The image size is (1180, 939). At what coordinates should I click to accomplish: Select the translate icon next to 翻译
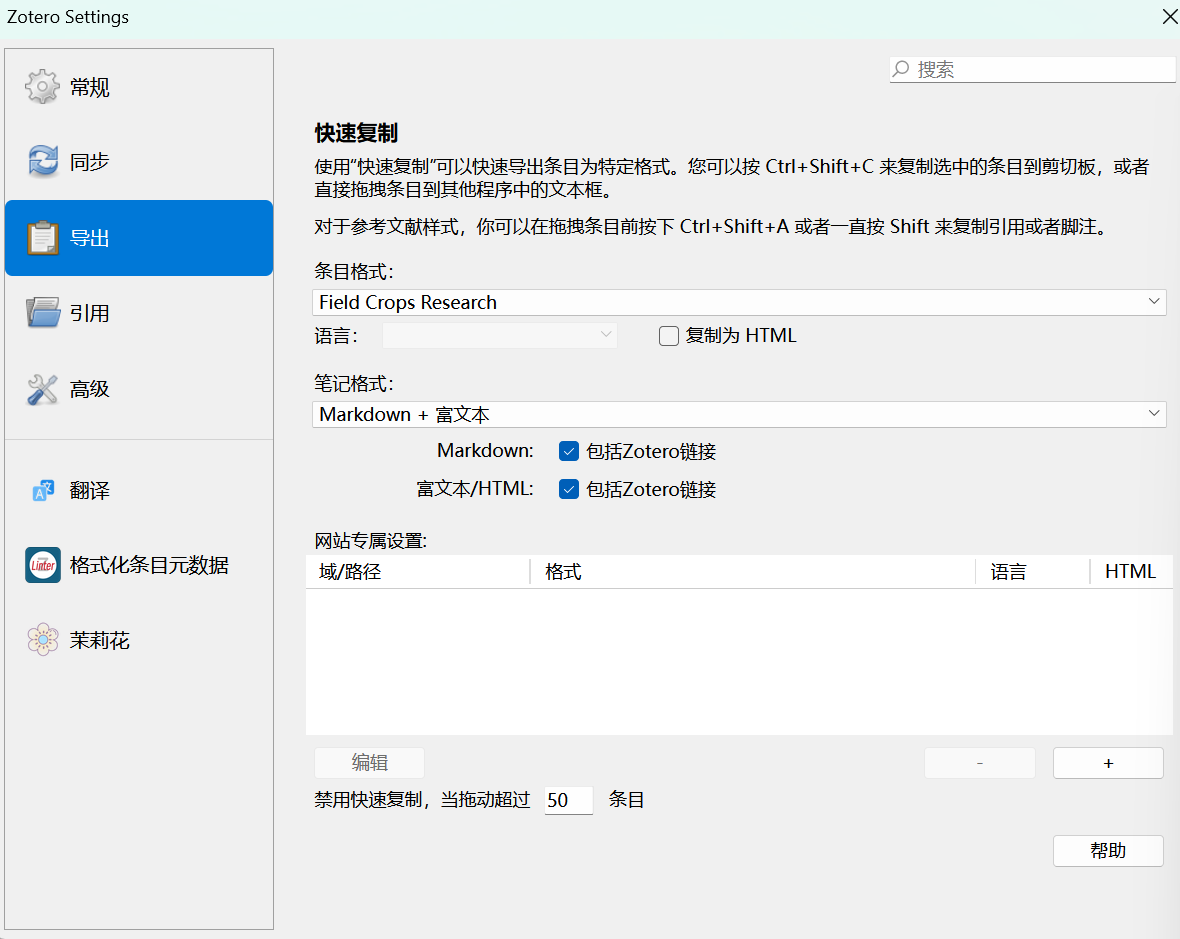pos(42,490)
